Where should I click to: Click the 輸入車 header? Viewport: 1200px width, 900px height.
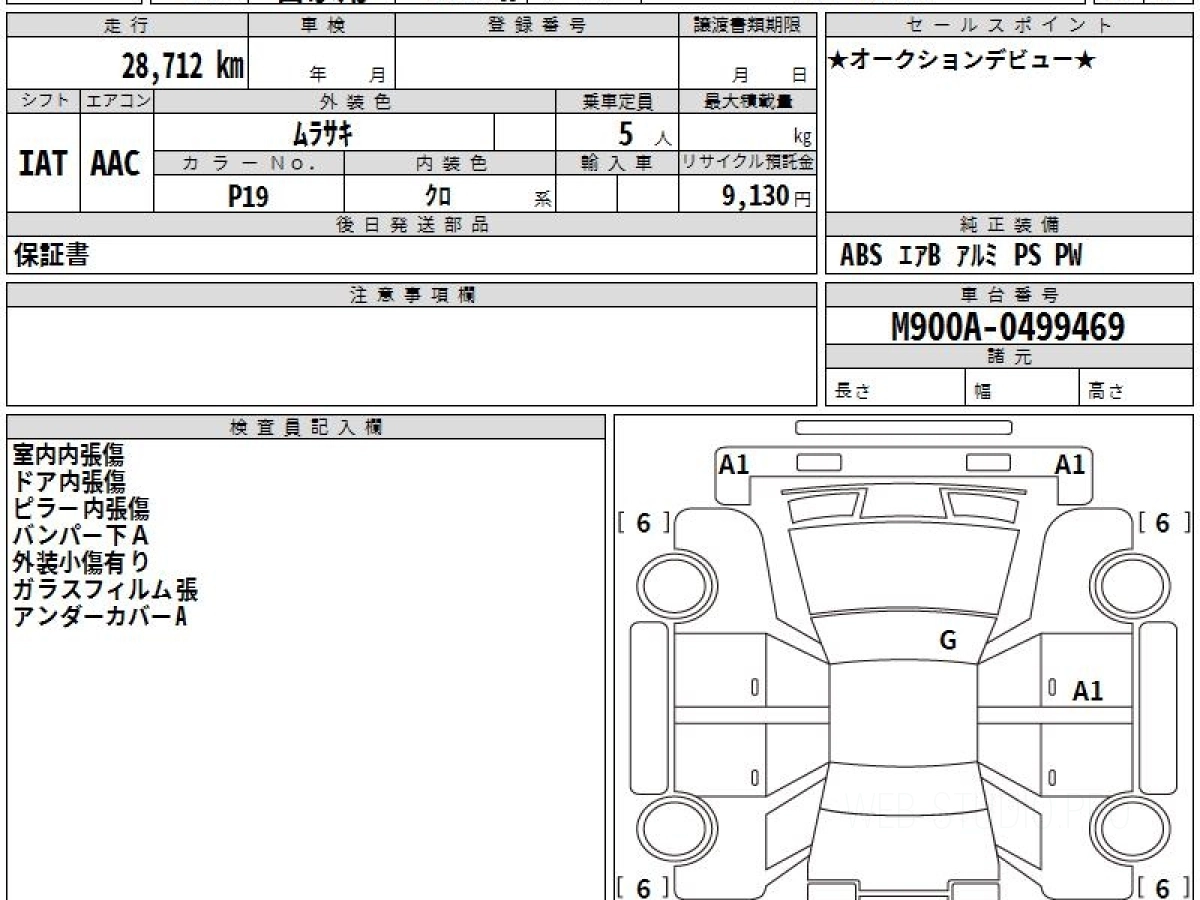617,163
